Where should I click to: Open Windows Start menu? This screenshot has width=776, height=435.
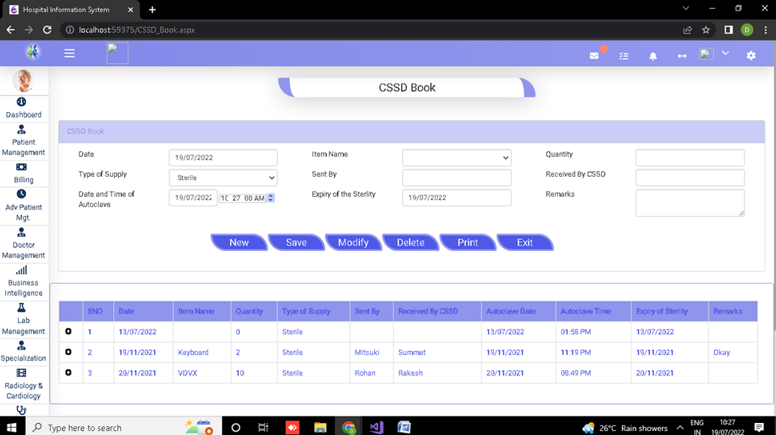[11, 427]
